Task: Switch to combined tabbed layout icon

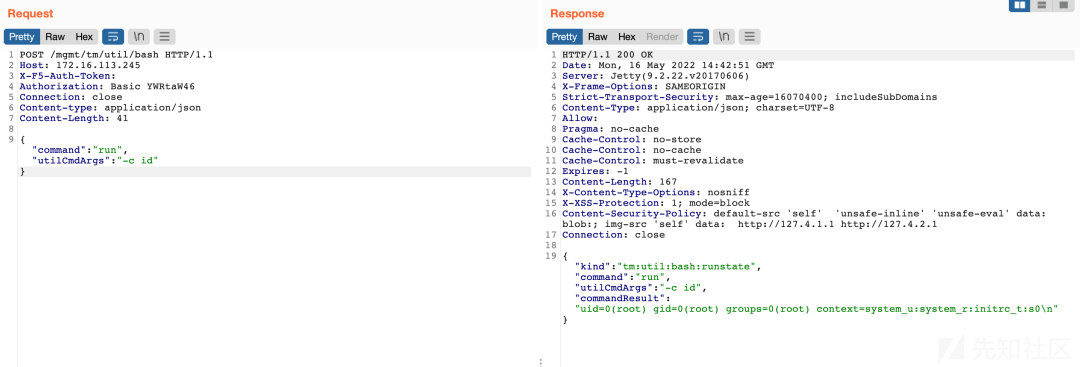Action: click(1063, 6)
